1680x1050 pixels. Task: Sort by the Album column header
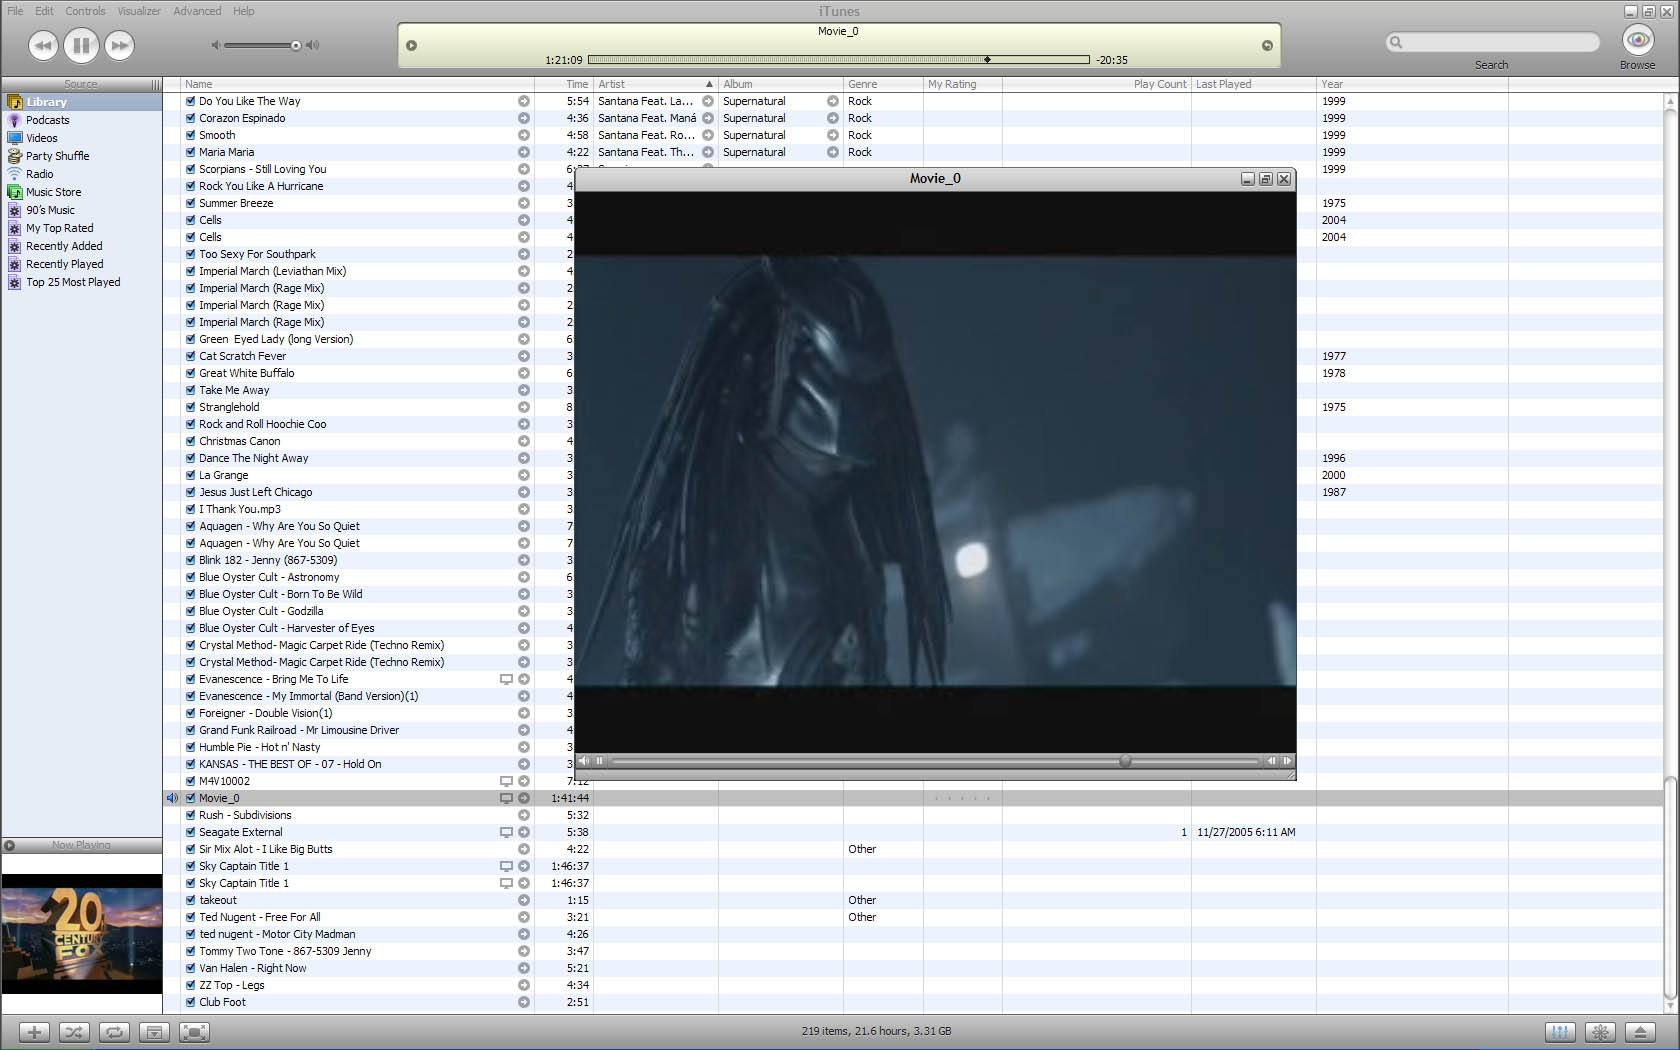click(781, 84)
